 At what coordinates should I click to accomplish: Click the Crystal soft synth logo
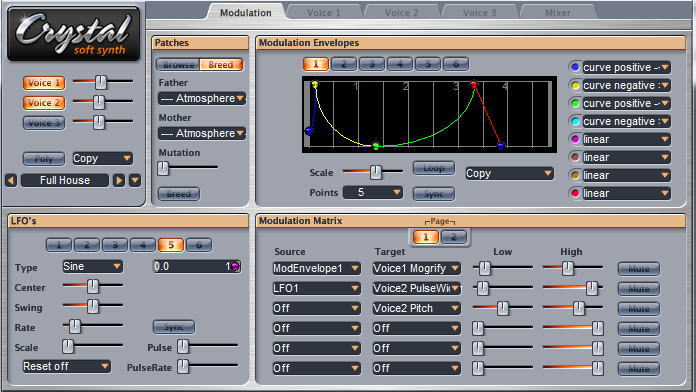click(x=74, y=34)
